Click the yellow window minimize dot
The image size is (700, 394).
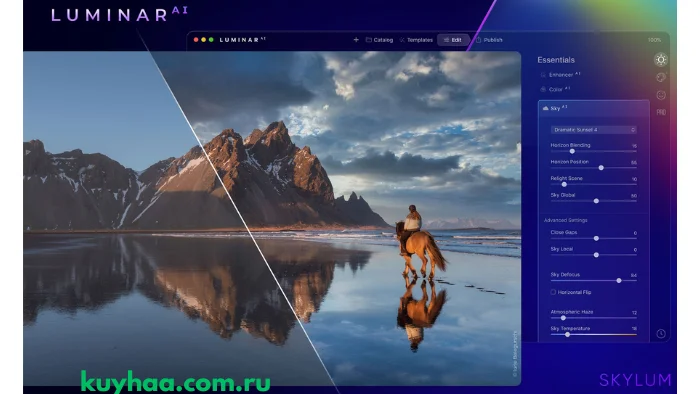click(x=204, y=40)
